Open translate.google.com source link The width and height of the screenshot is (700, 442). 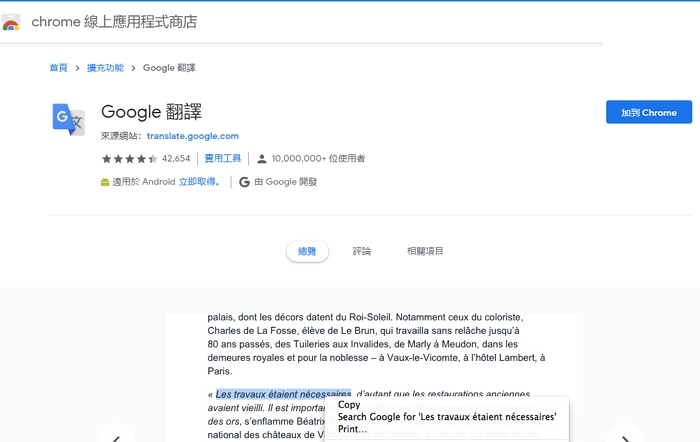(x=193, y=136)
